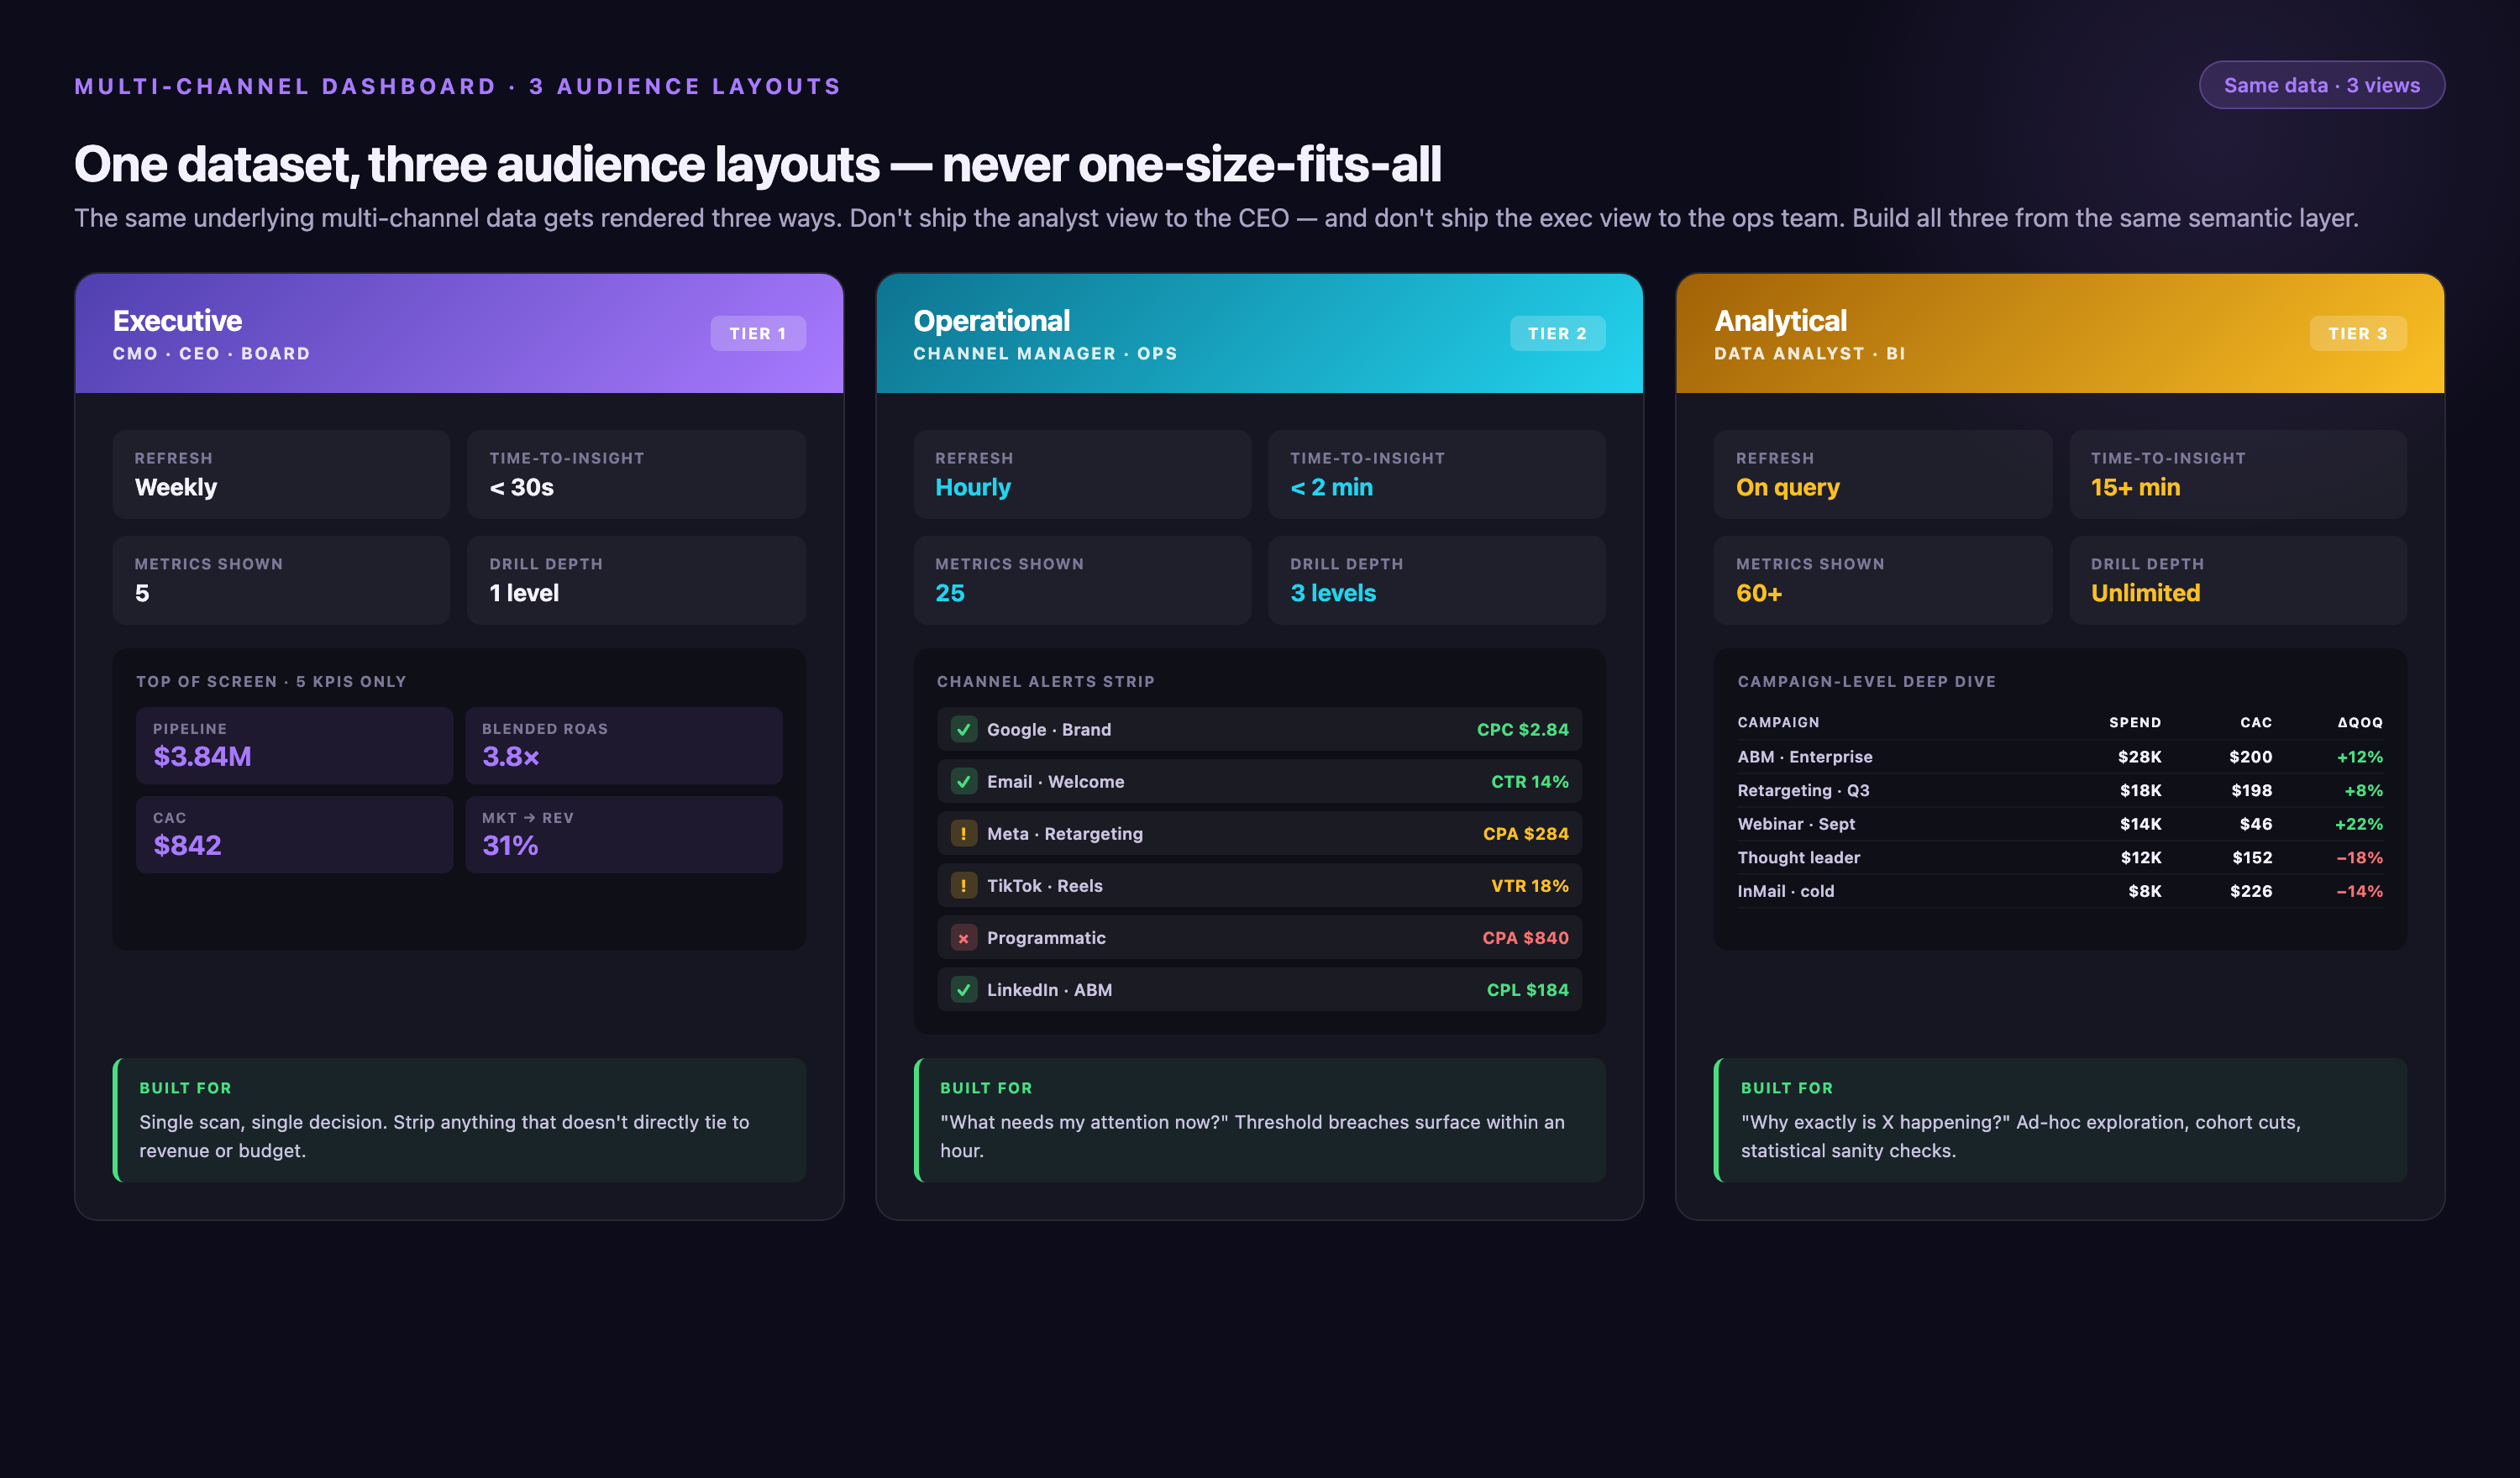Viewport: 2520px width, 1478px height.
Task: Click 'VTR 18%' in the TikTok Reels row
Action: click(1530, 886)
